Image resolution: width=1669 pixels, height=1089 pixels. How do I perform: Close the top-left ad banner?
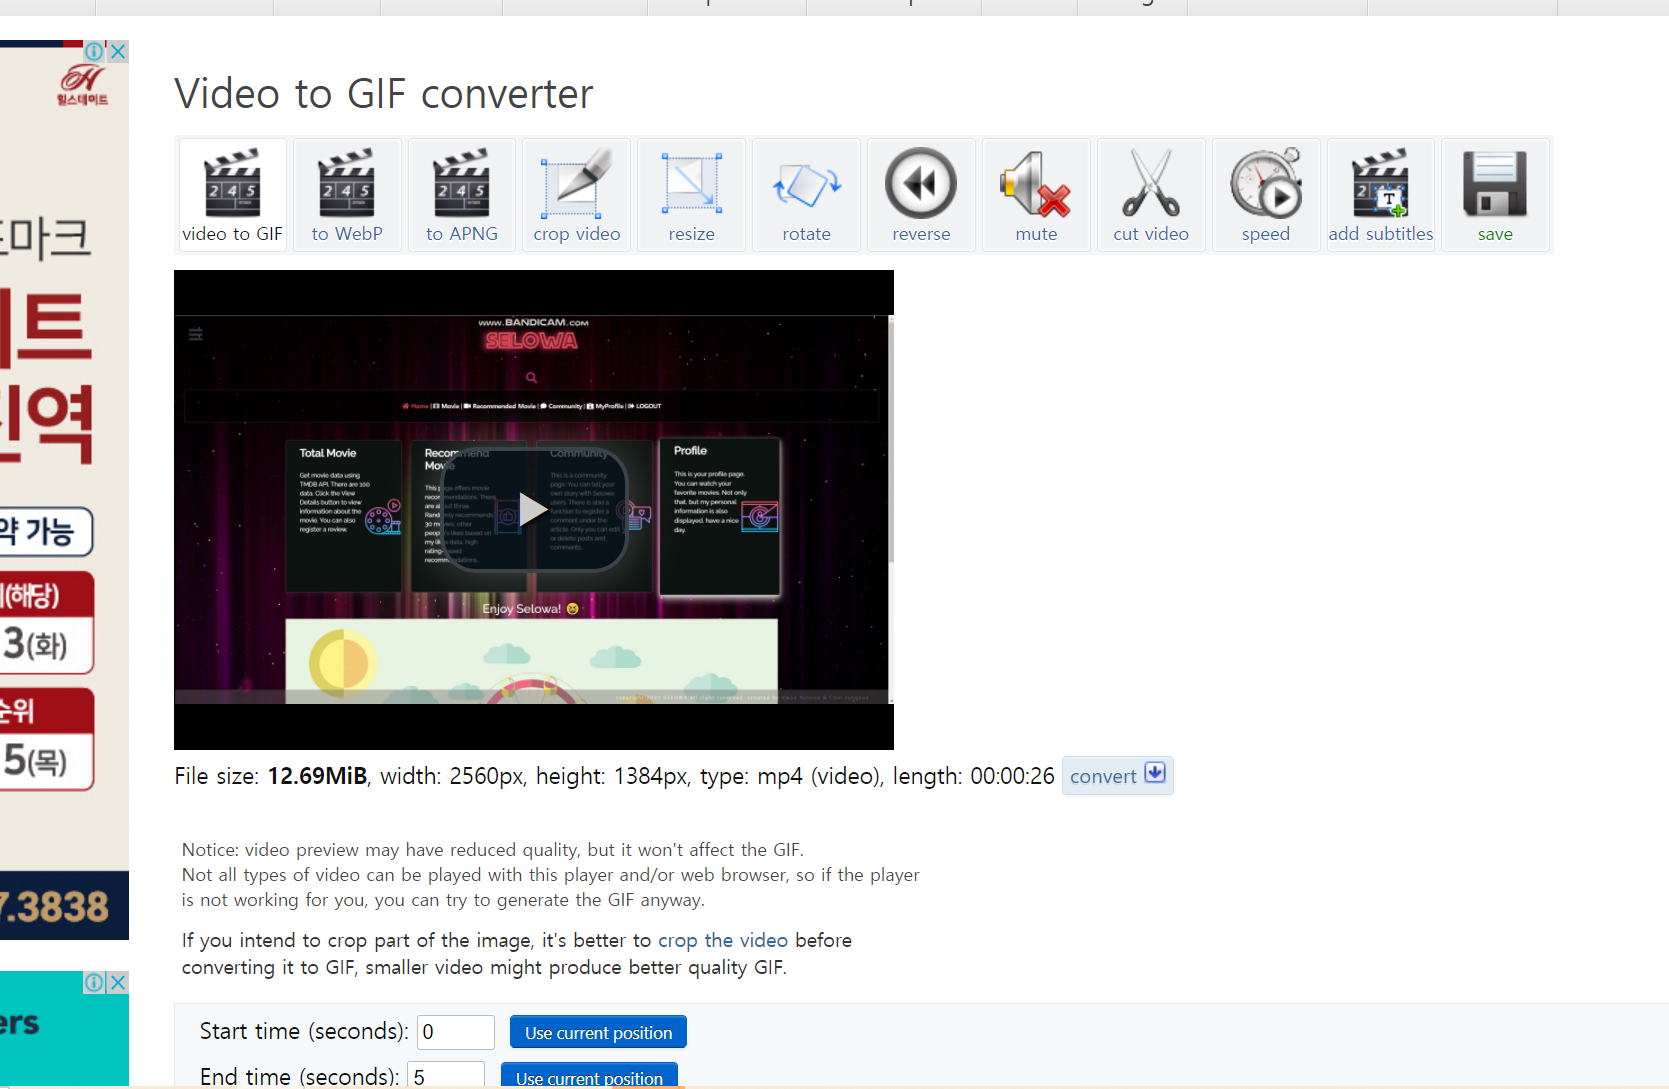118,51
